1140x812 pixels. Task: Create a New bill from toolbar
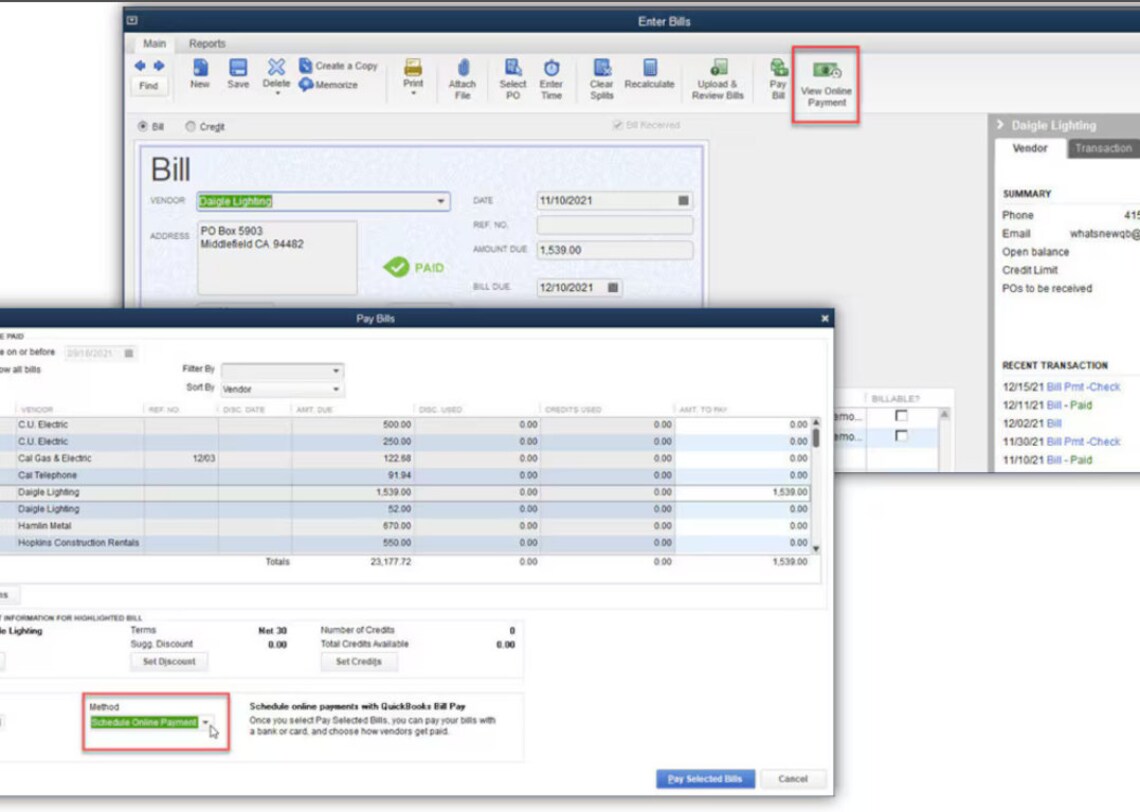[200, 74]
